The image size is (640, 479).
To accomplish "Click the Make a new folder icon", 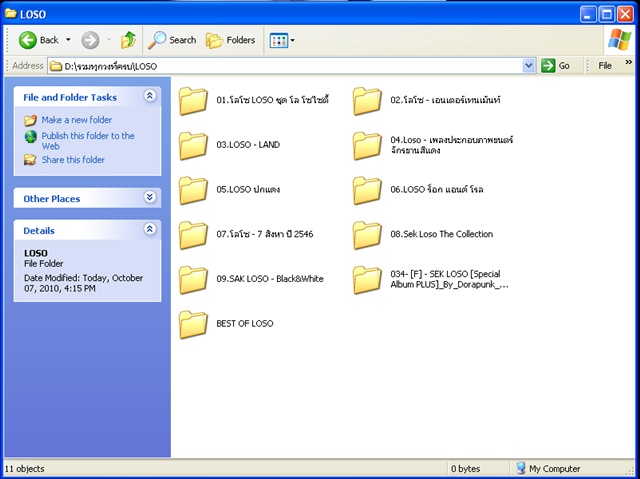I will 30,120.
